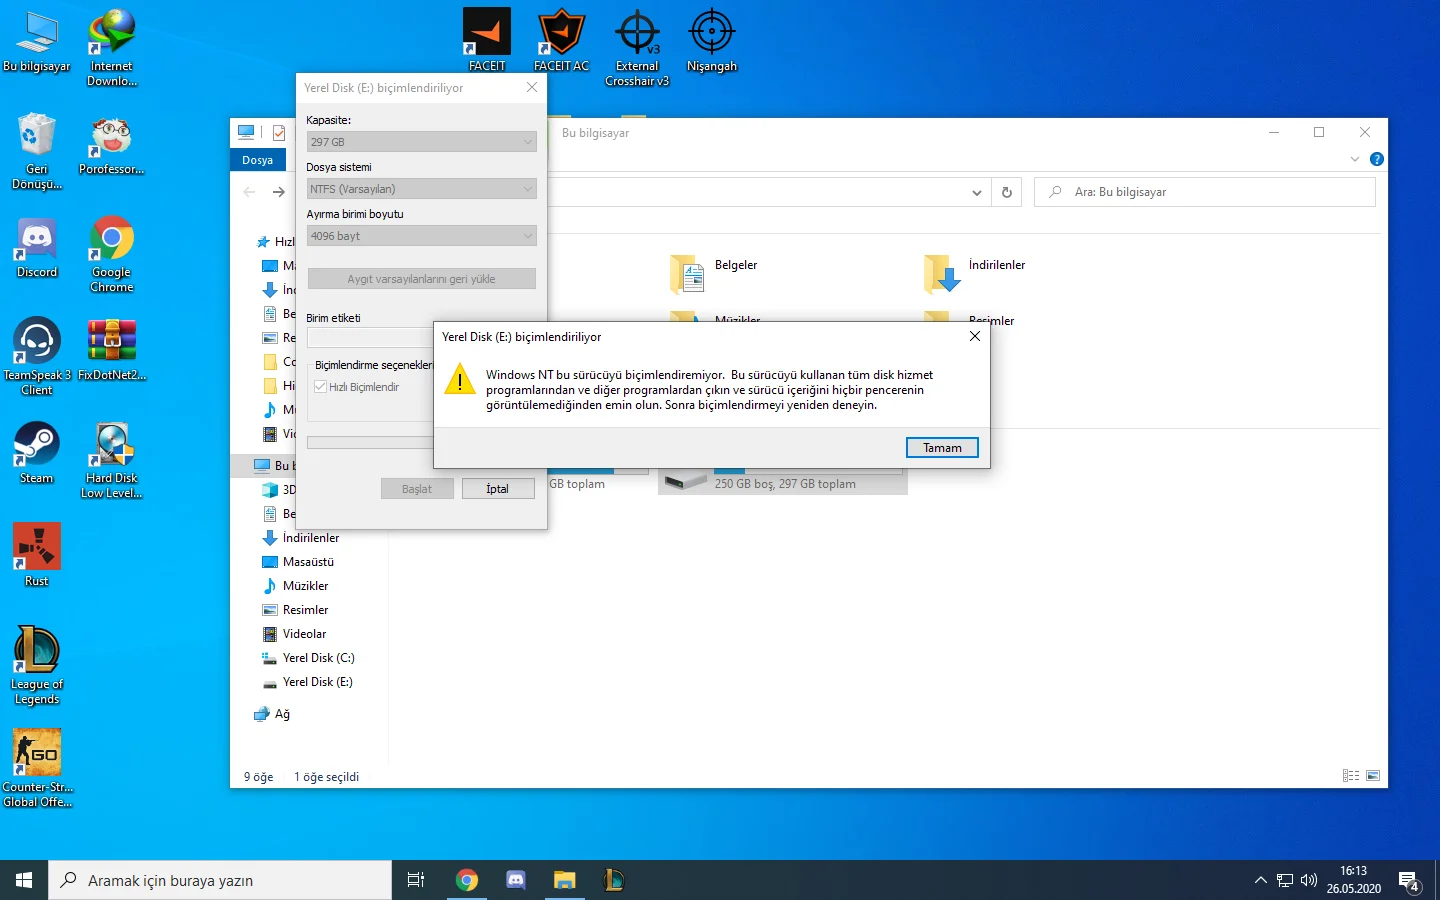Open the Belgeler folder icon
1440x900 pixels.
(x=688, y=273)
